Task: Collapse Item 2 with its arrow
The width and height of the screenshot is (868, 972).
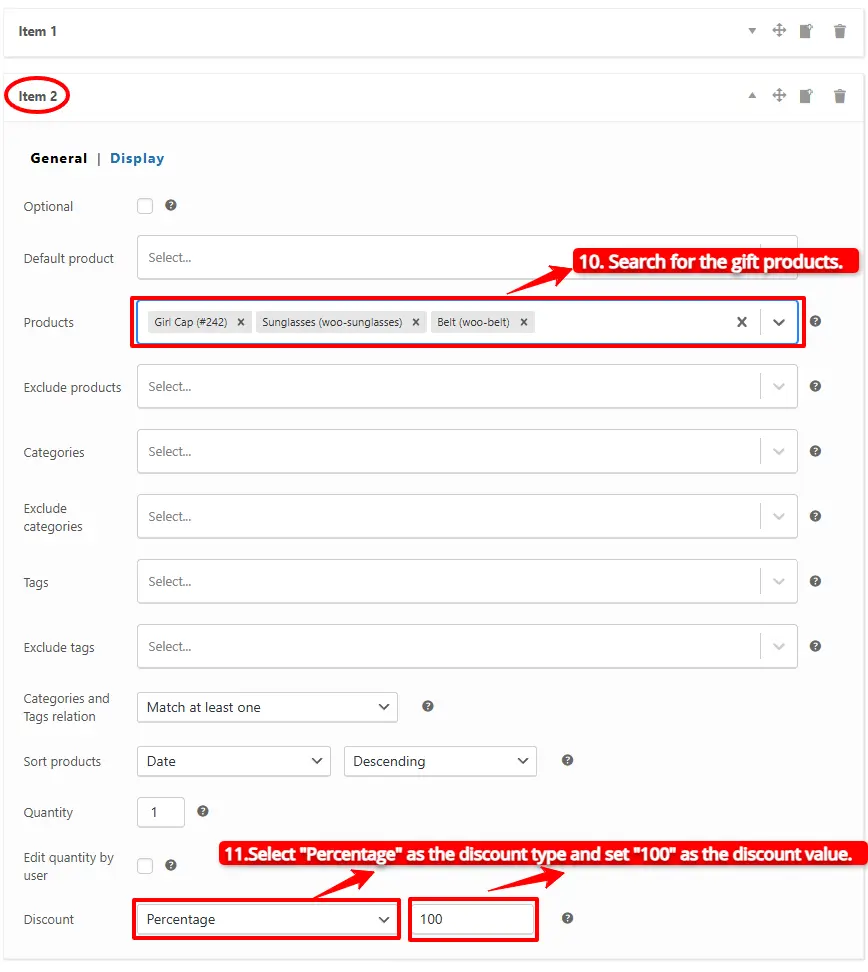Action: coord(752,95)
